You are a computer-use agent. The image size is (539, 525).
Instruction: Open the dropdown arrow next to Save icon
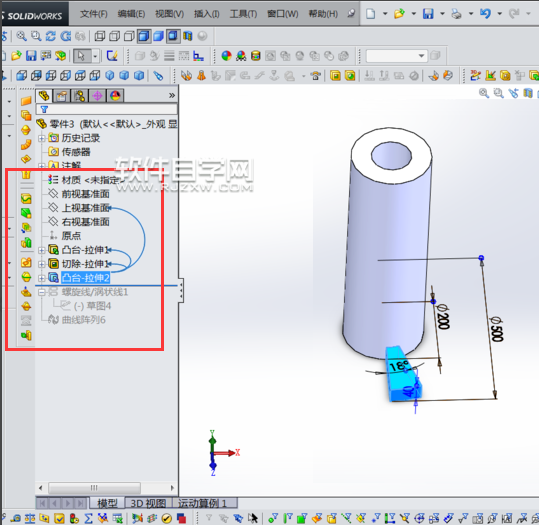(442, 14)
